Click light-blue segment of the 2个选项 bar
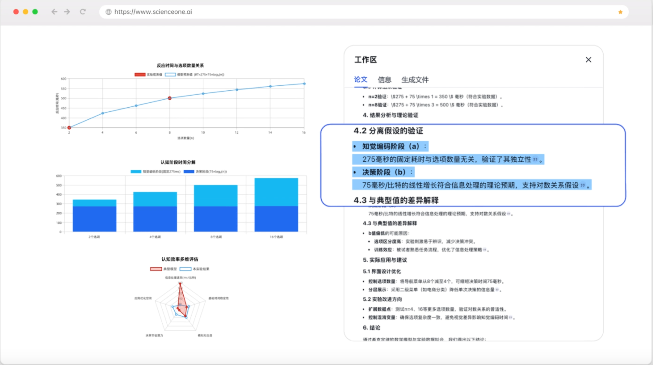This screenshot has height=365, width=653. [x=95, y=203]
